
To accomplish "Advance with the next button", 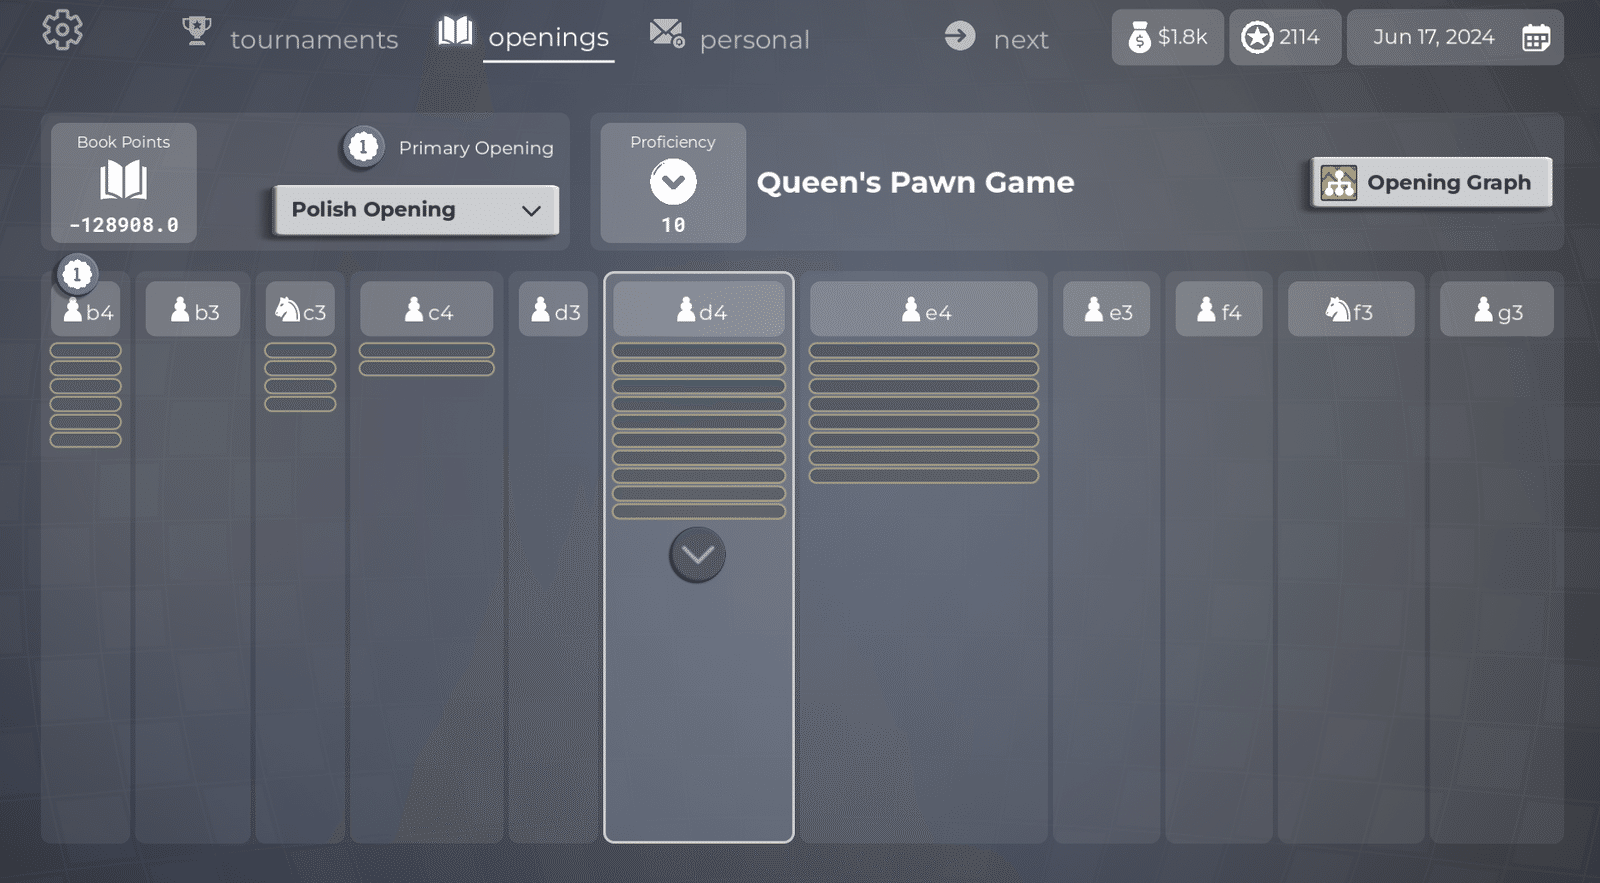I will [x=1021, y=40].
